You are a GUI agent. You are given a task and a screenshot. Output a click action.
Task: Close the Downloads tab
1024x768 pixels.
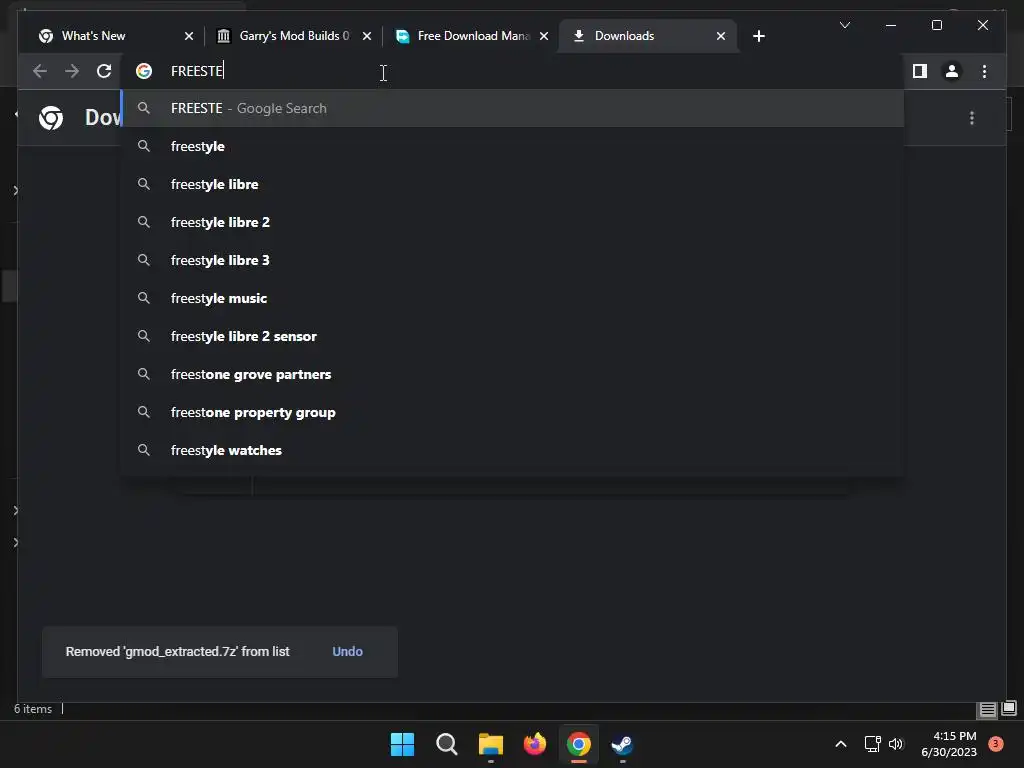[x=721, y=36]
